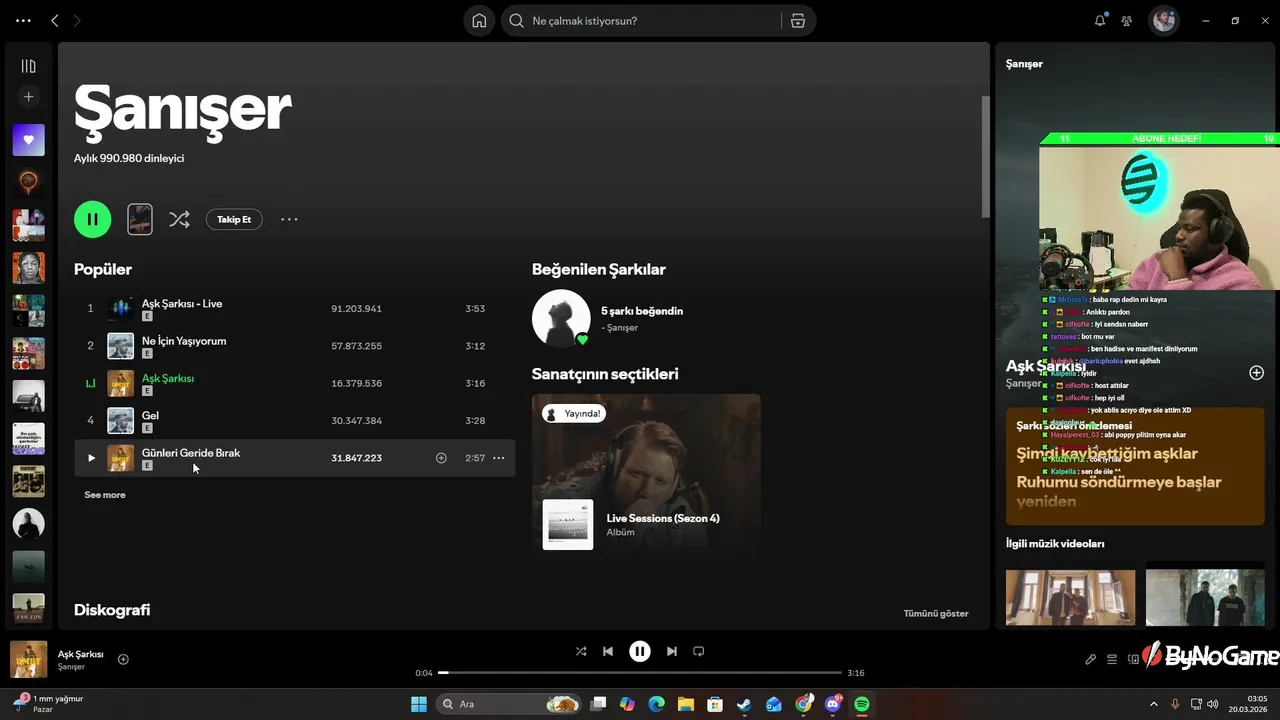
Task: Skip to previous track
Action: [x=608, y=651]
